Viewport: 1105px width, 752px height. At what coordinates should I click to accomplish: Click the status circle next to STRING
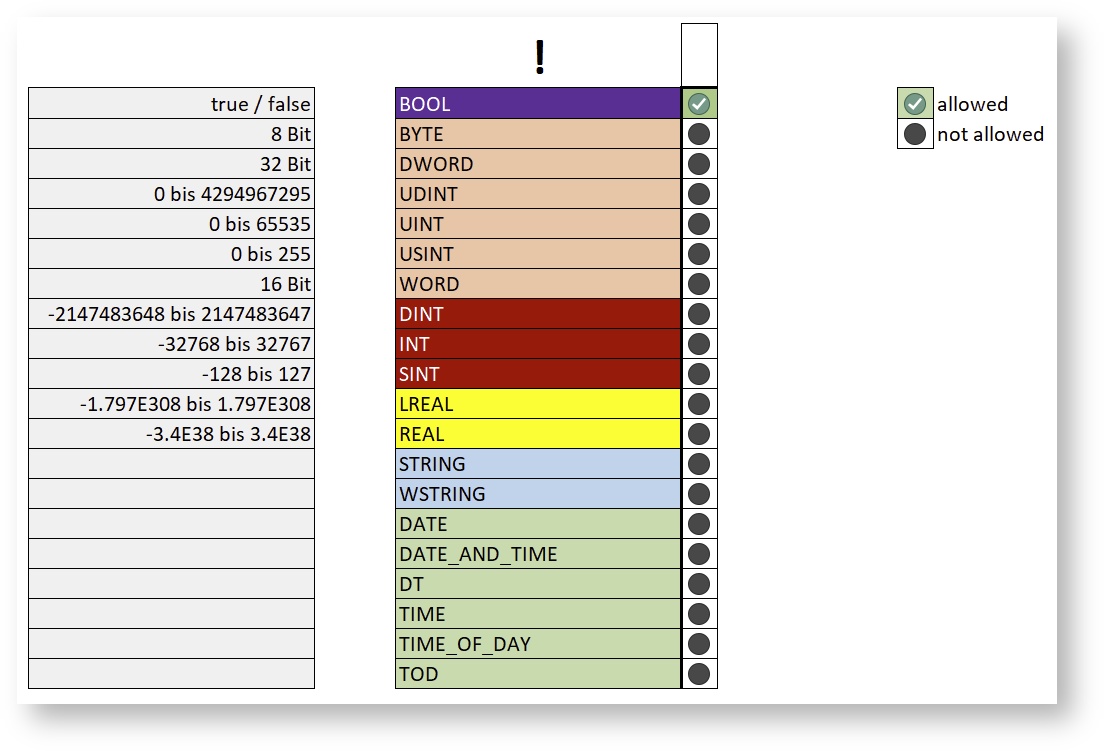(x=699, y=464)
